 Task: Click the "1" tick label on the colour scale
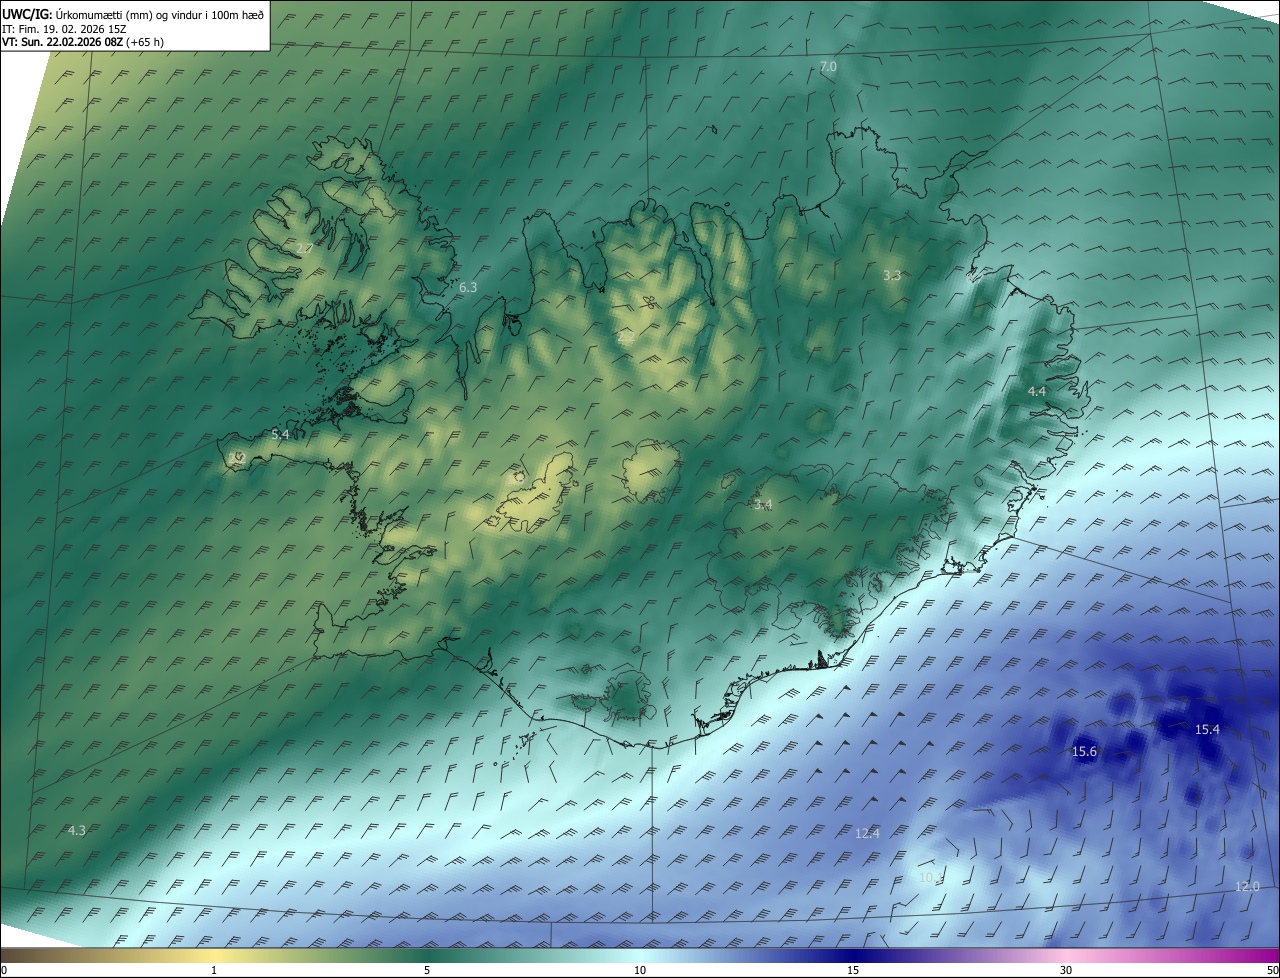tap(214, 970)
